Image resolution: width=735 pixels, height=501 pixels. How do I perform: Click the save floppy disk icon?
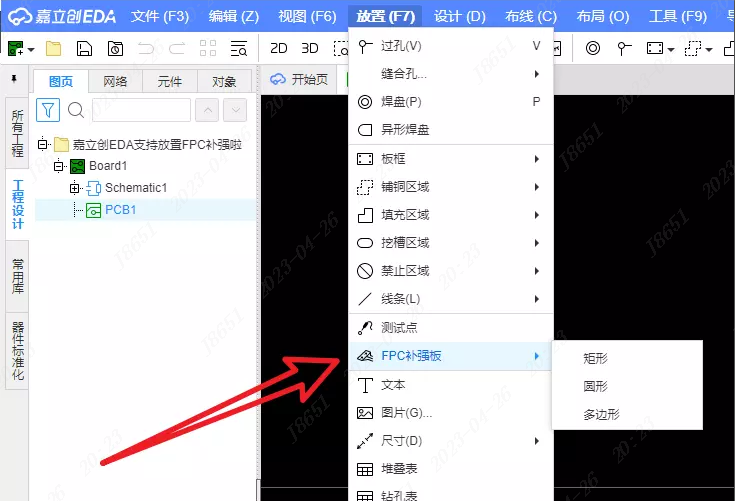pos(84,48)
